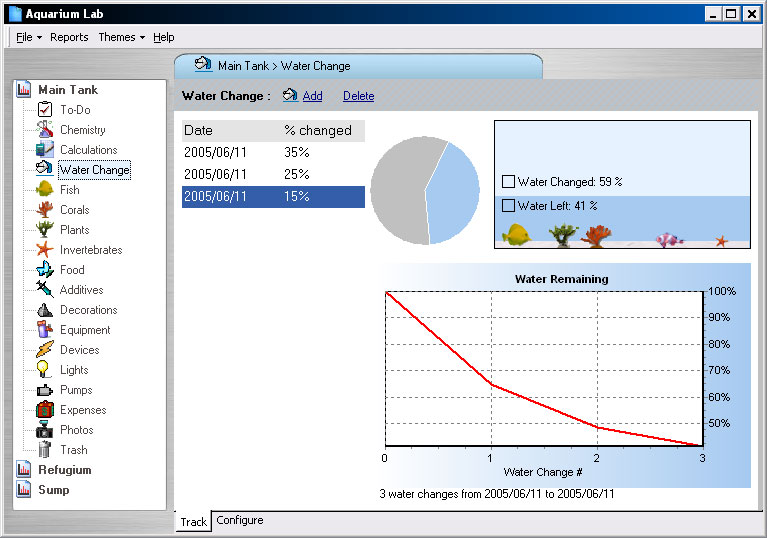
Task: Click the Trash can icon
Action: (44, 450)
